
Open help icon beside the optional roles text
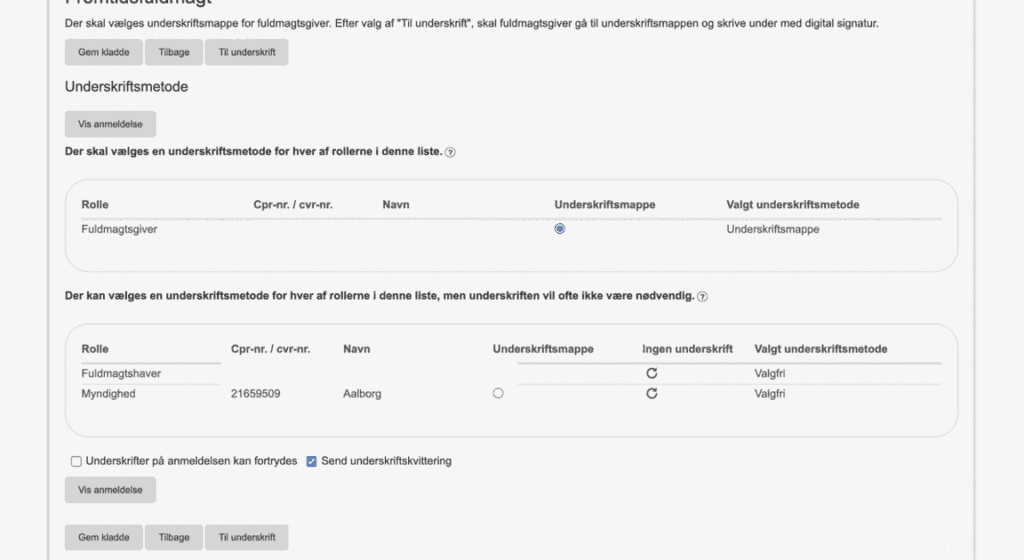[x=702, y=296]
